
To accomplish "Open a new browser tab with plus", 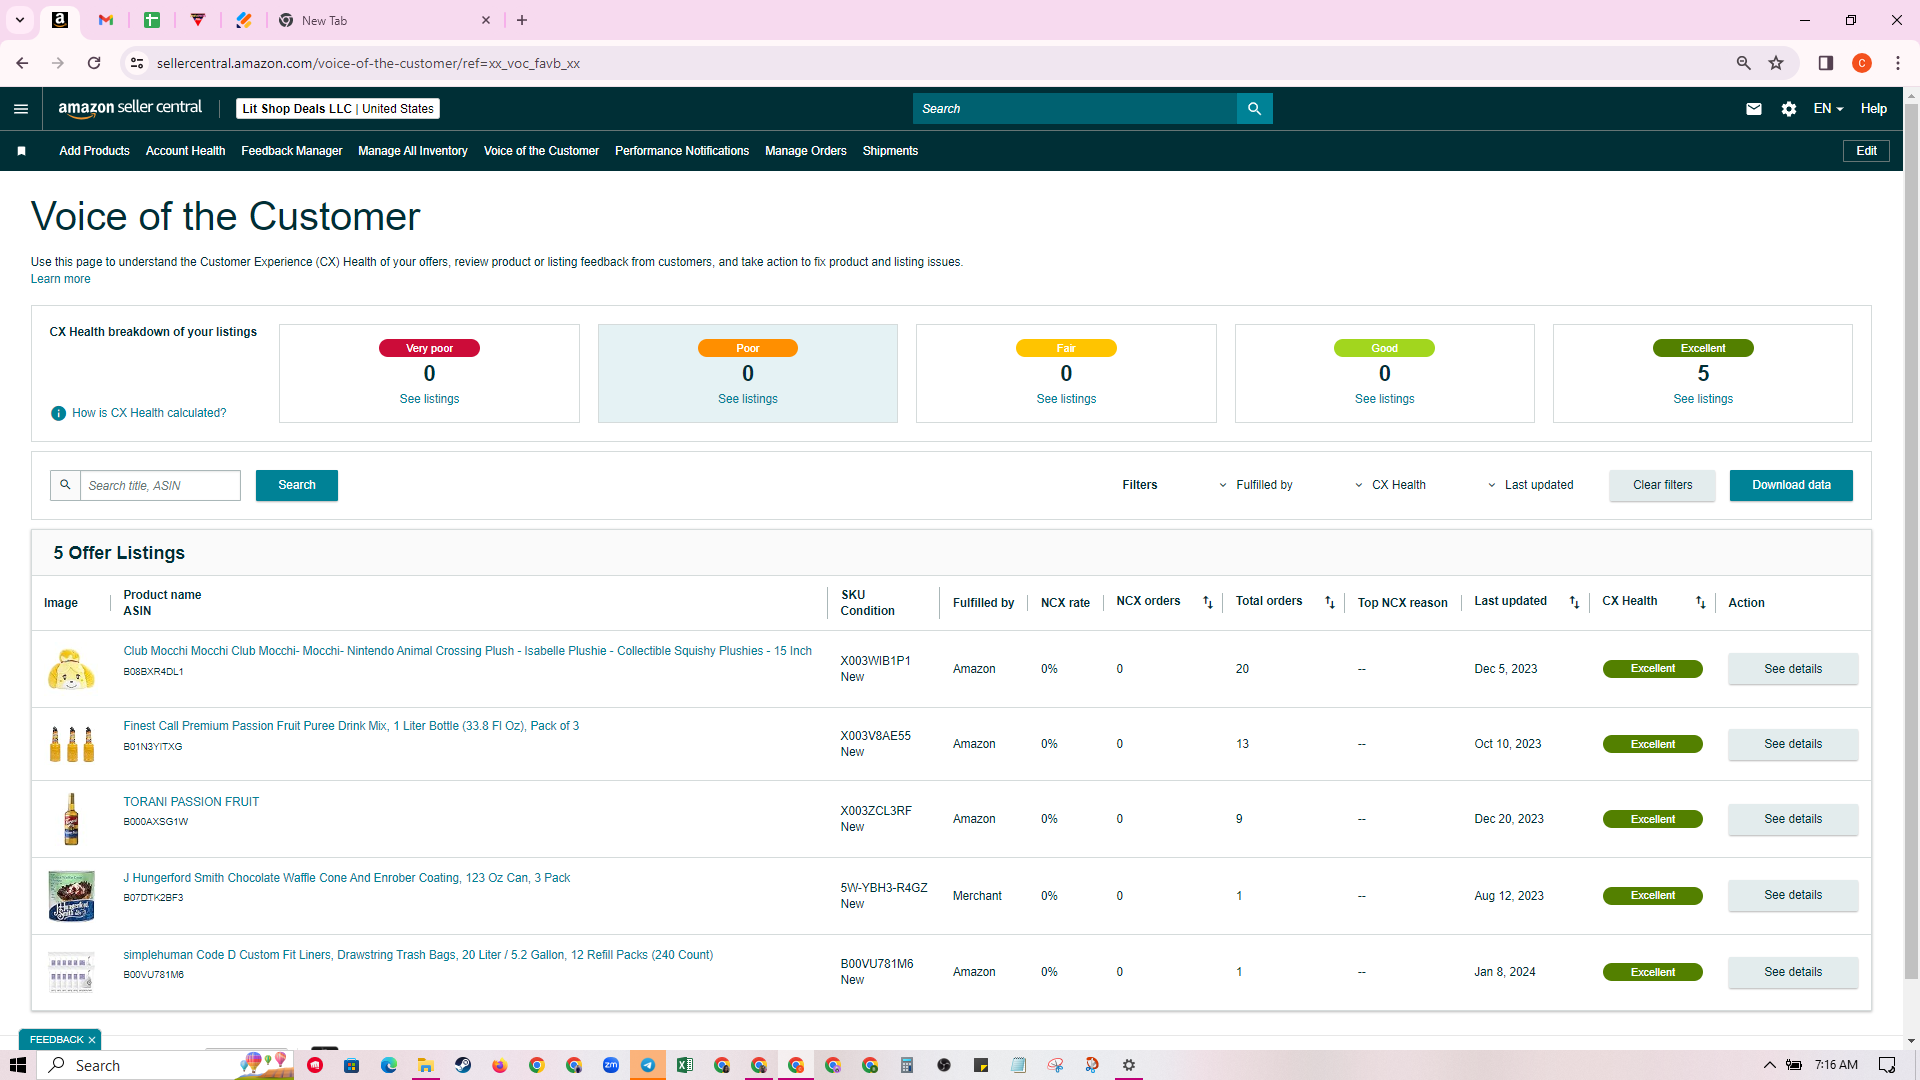I will click(522, 20).
